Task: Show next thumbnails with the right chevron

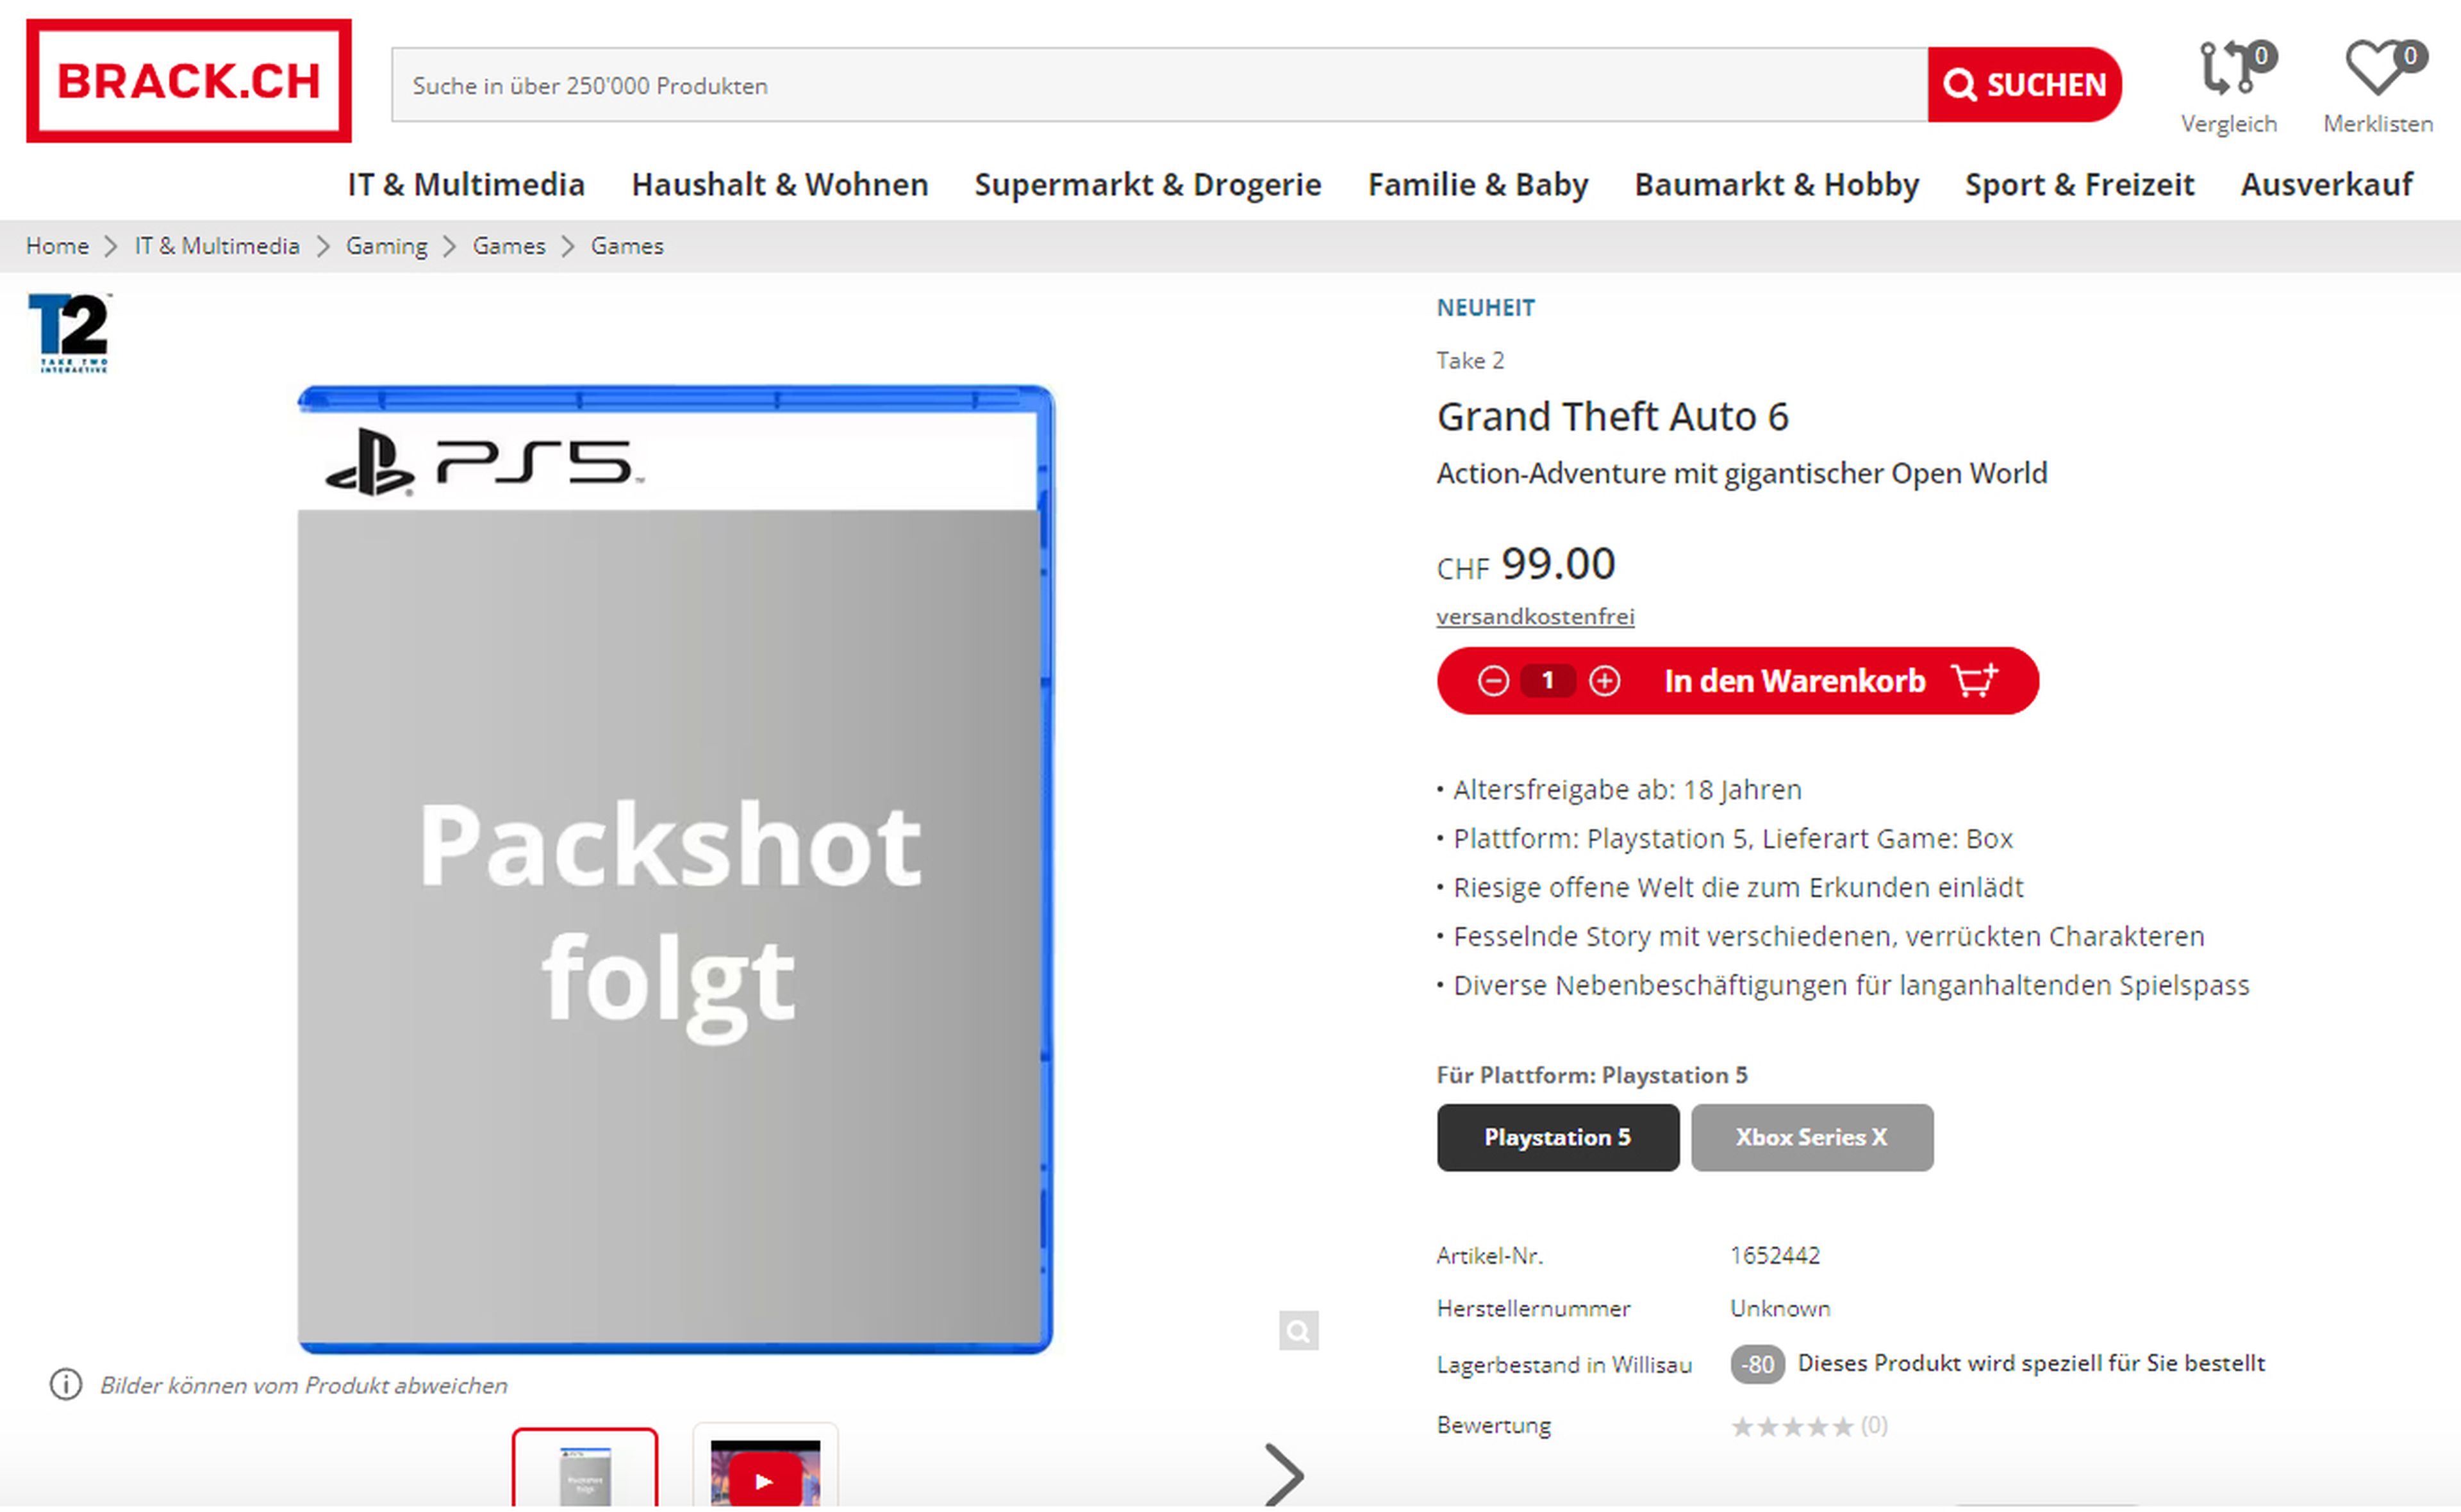Action: point(1284,1474)
